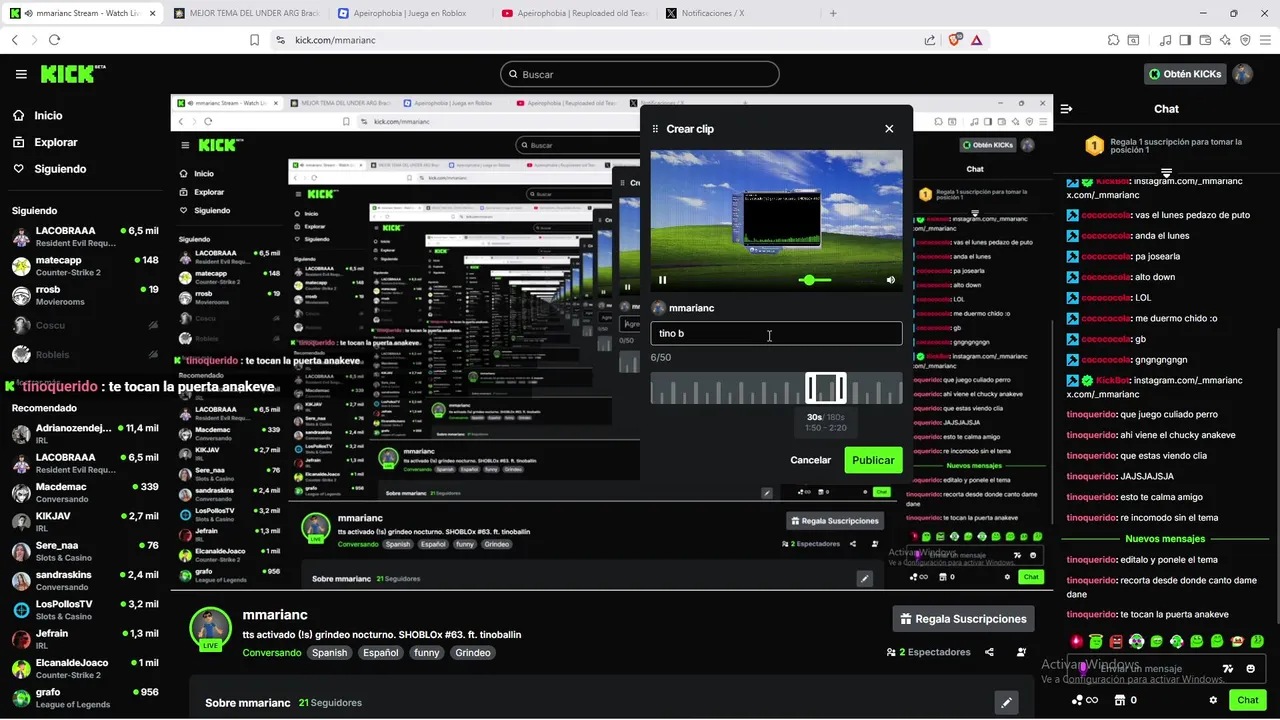Share the stream via share icon

coord(989,652)
